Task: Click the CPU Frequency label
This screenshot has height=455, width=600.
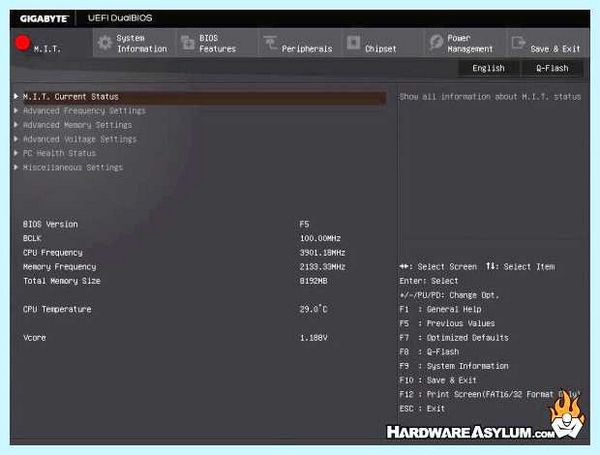Action: pyautogui.click(x=52, y=253)
